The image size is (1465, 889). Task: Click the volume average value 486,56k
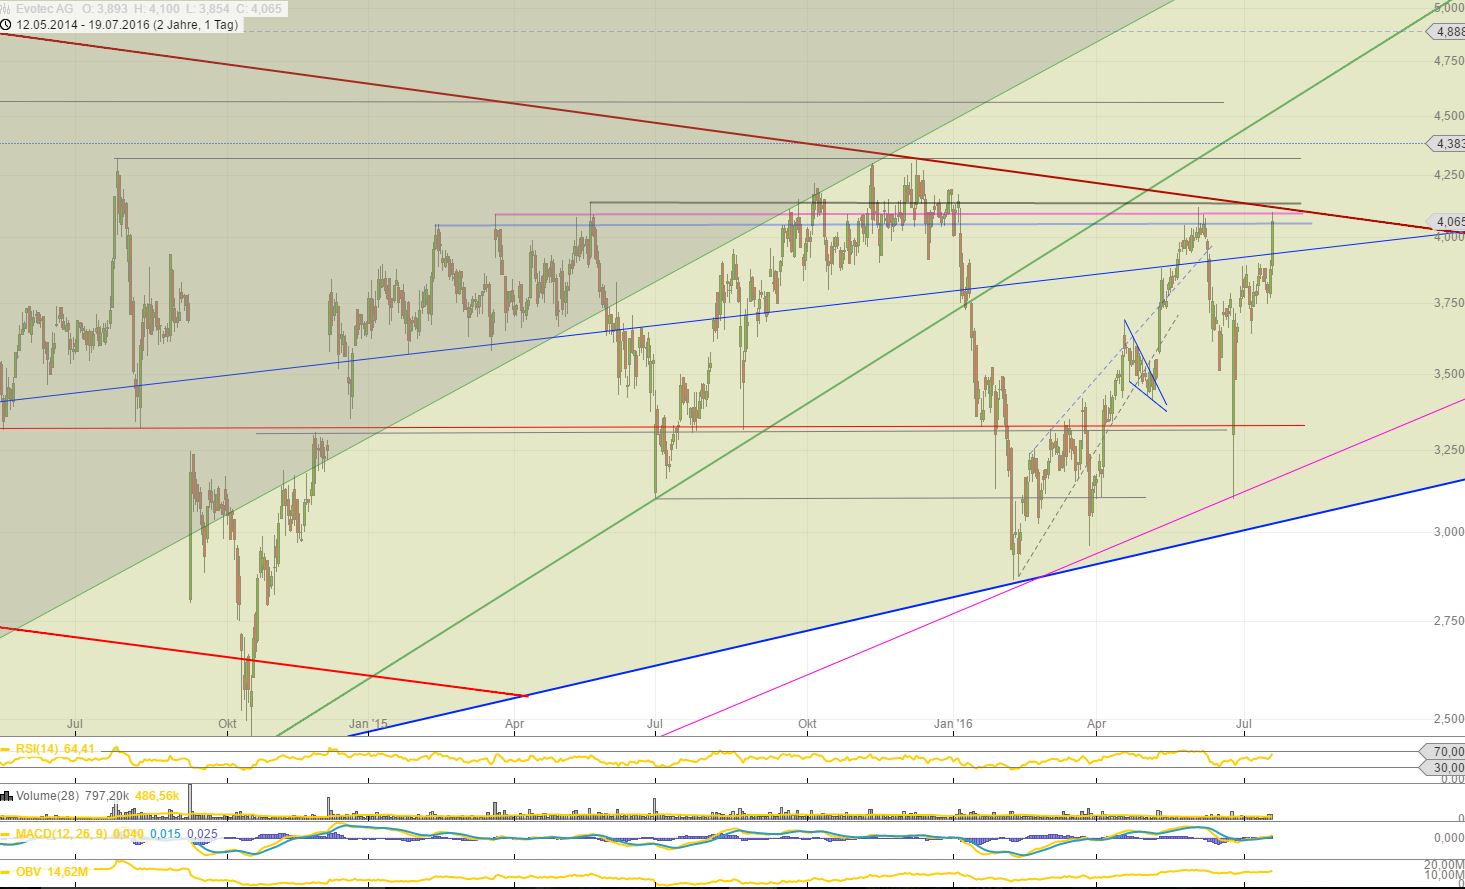156,796
